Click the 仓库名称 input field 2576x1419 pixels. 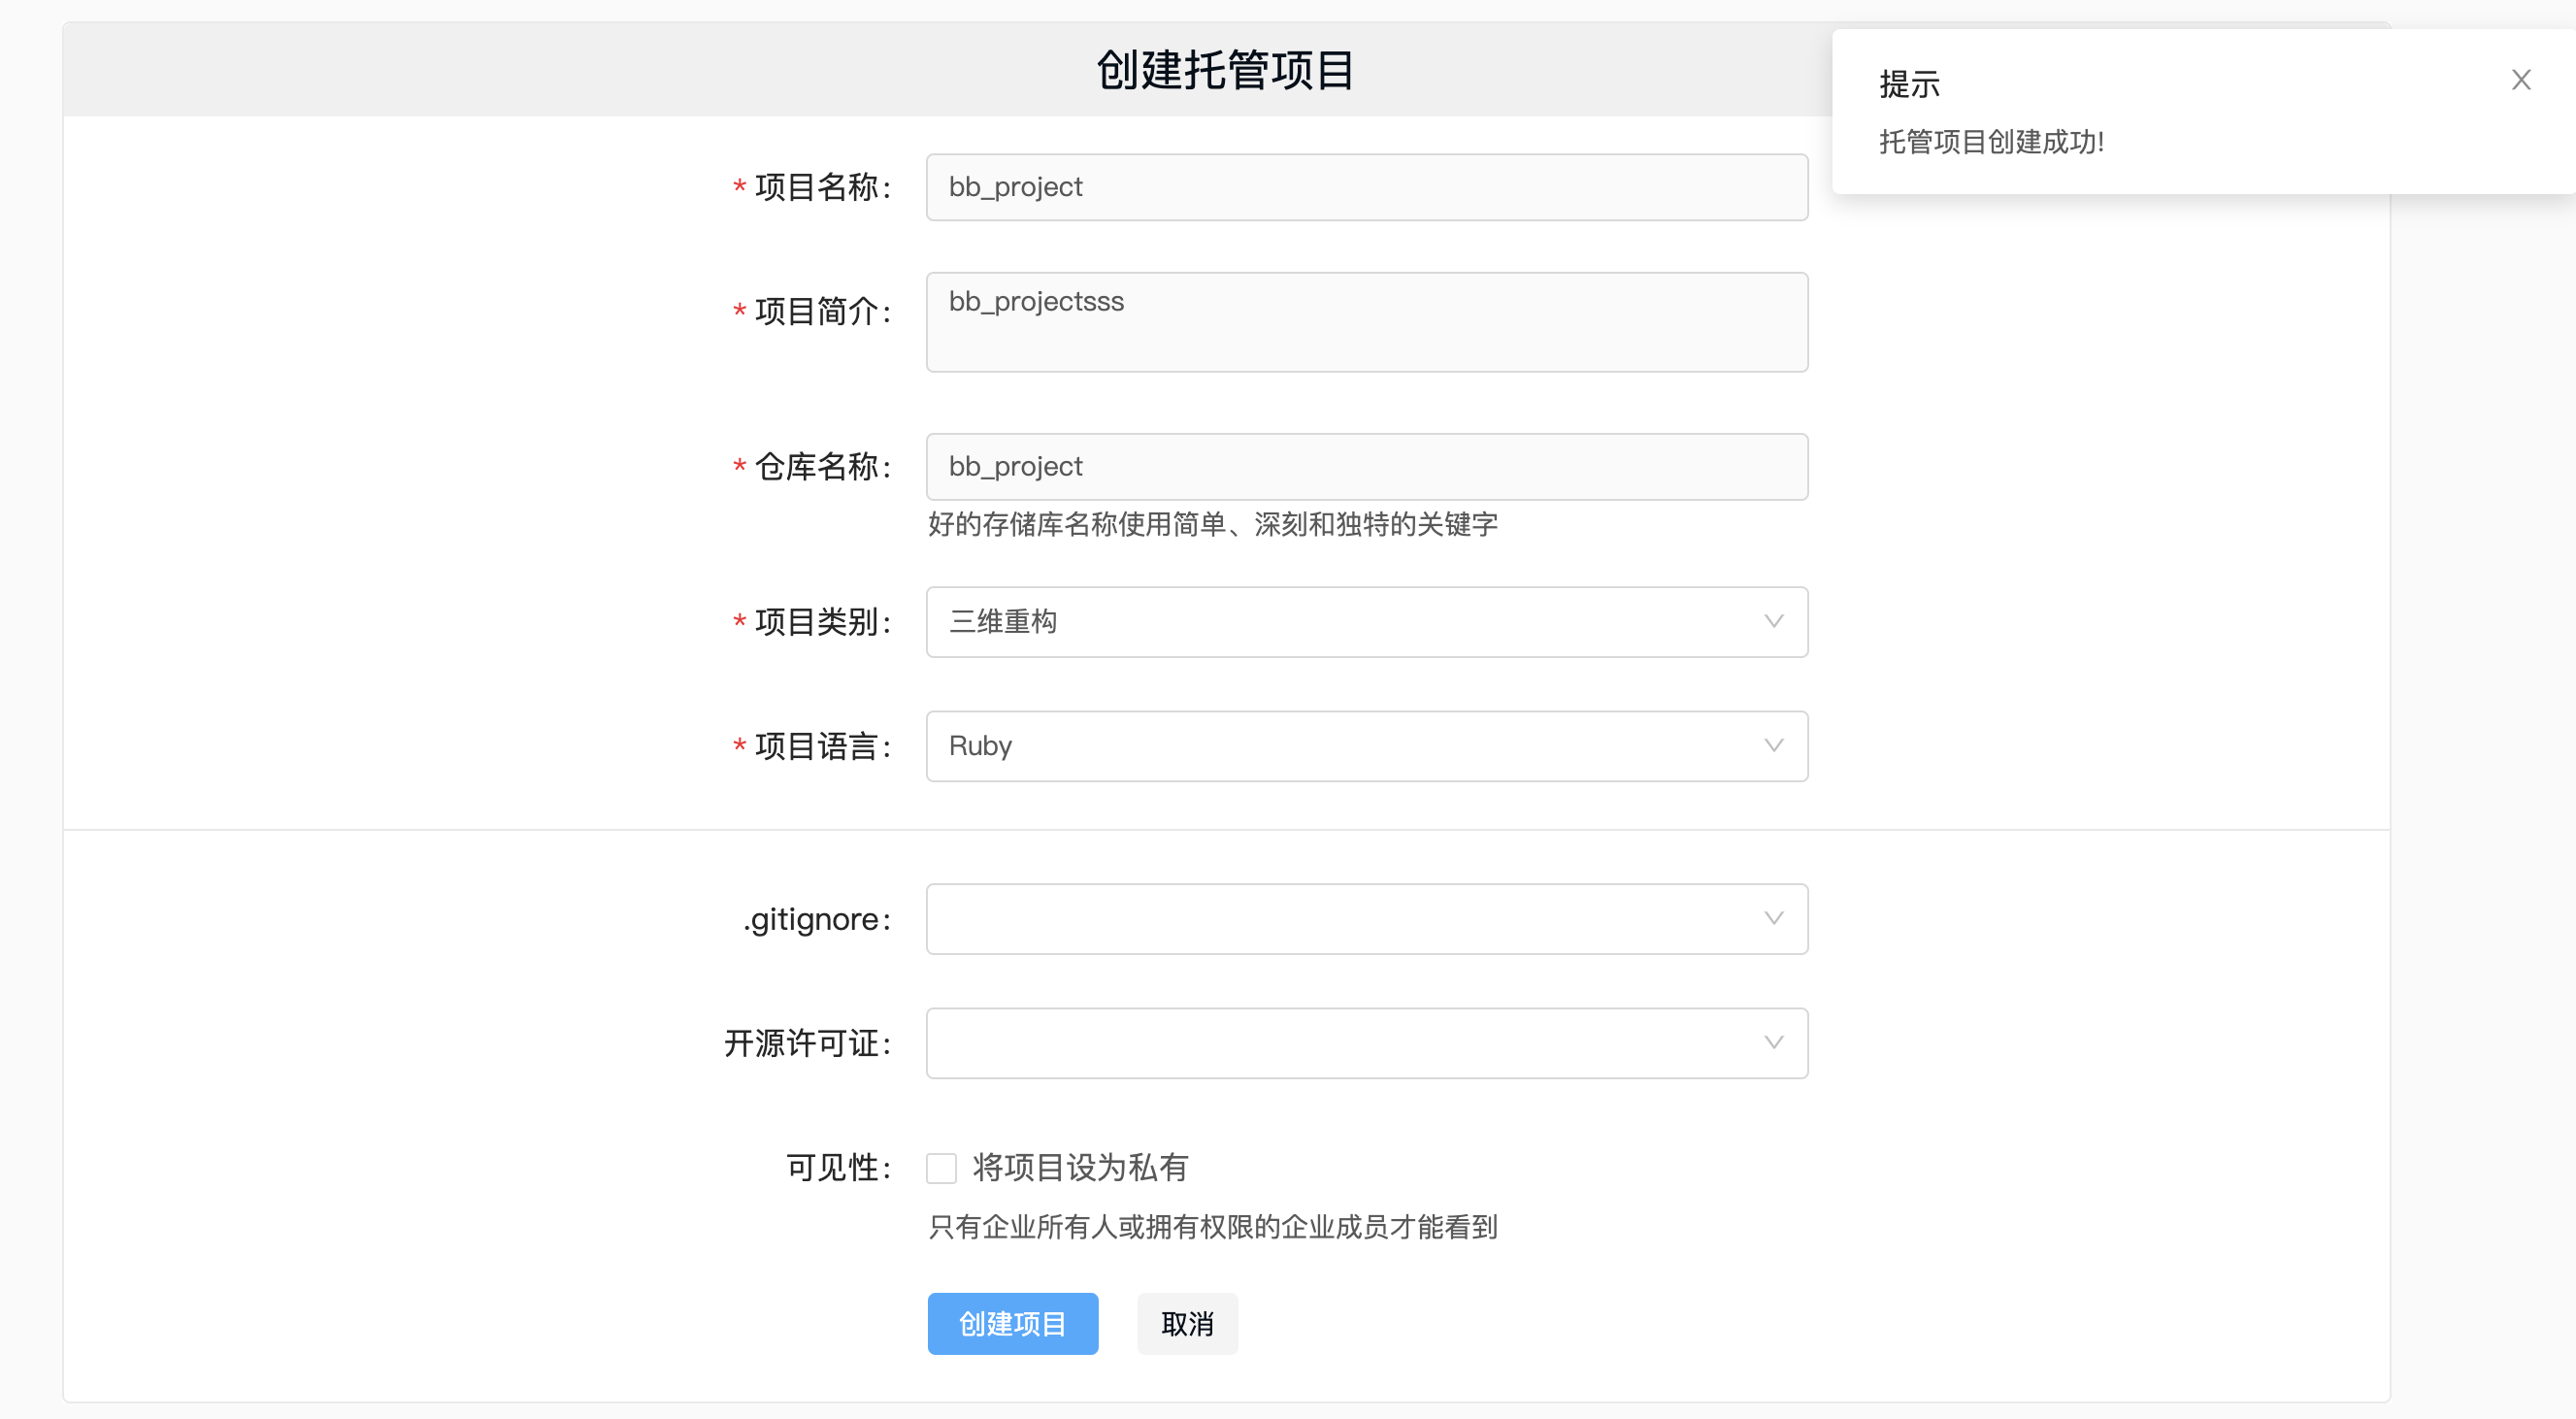pyautogui.click(x=1366, y=466)
